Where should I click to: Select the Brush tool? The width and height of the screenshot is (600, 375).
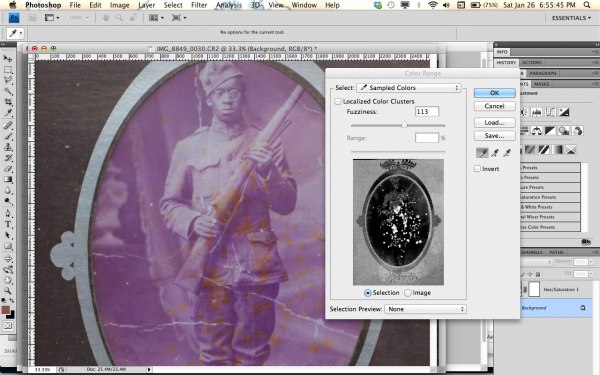tap(8, 136)
